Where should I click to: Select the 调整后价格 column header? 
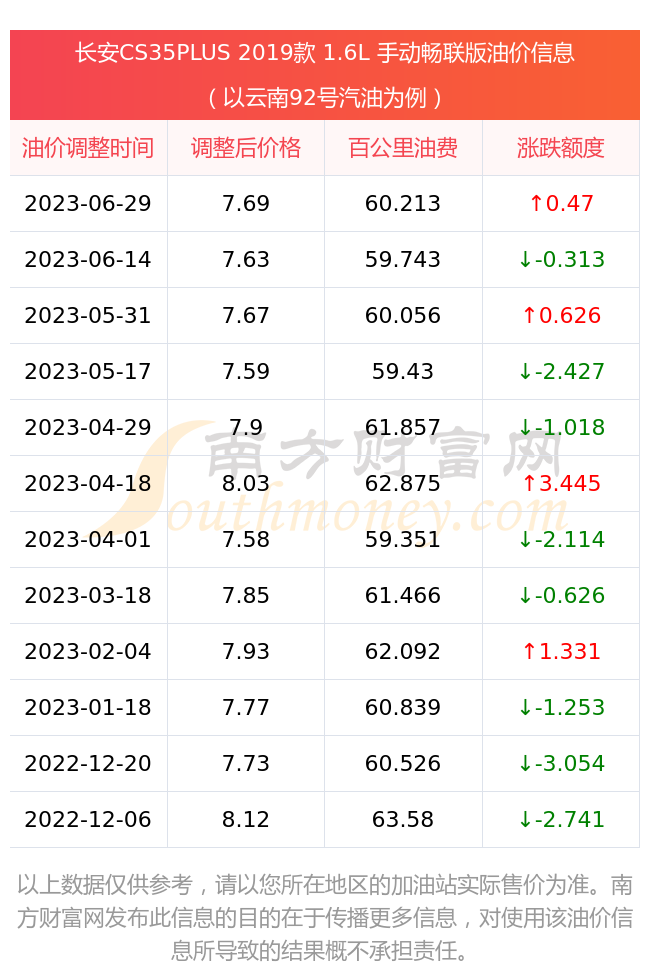246,148
